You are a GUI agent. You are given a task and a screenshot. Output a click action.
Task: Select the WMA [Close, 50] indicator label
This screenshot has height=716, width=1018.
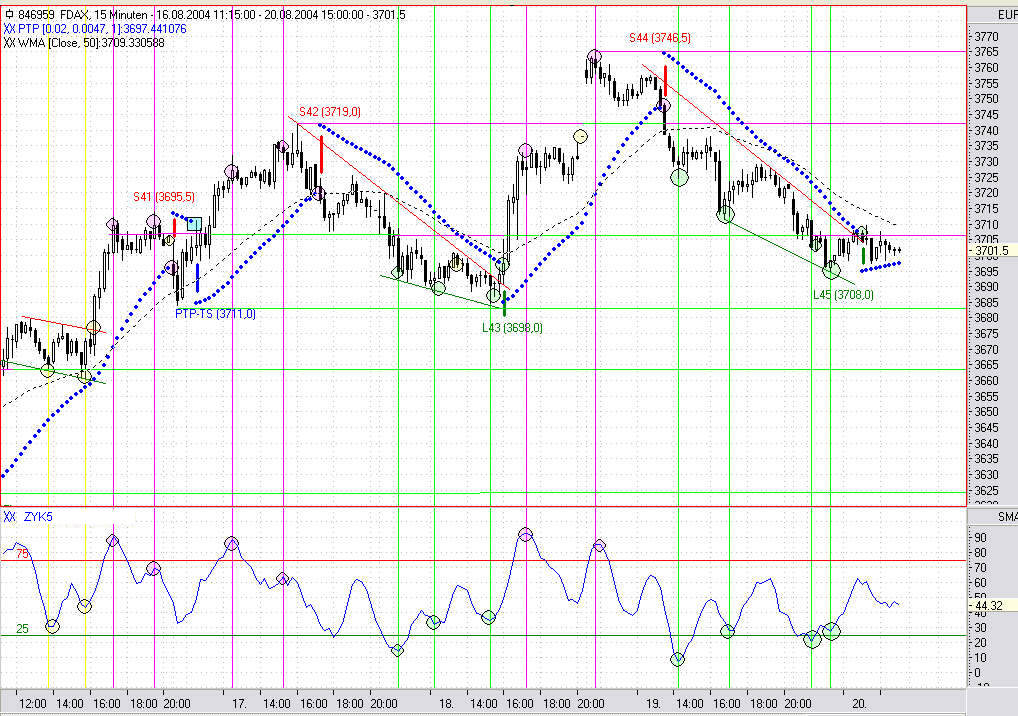(91, 43)
